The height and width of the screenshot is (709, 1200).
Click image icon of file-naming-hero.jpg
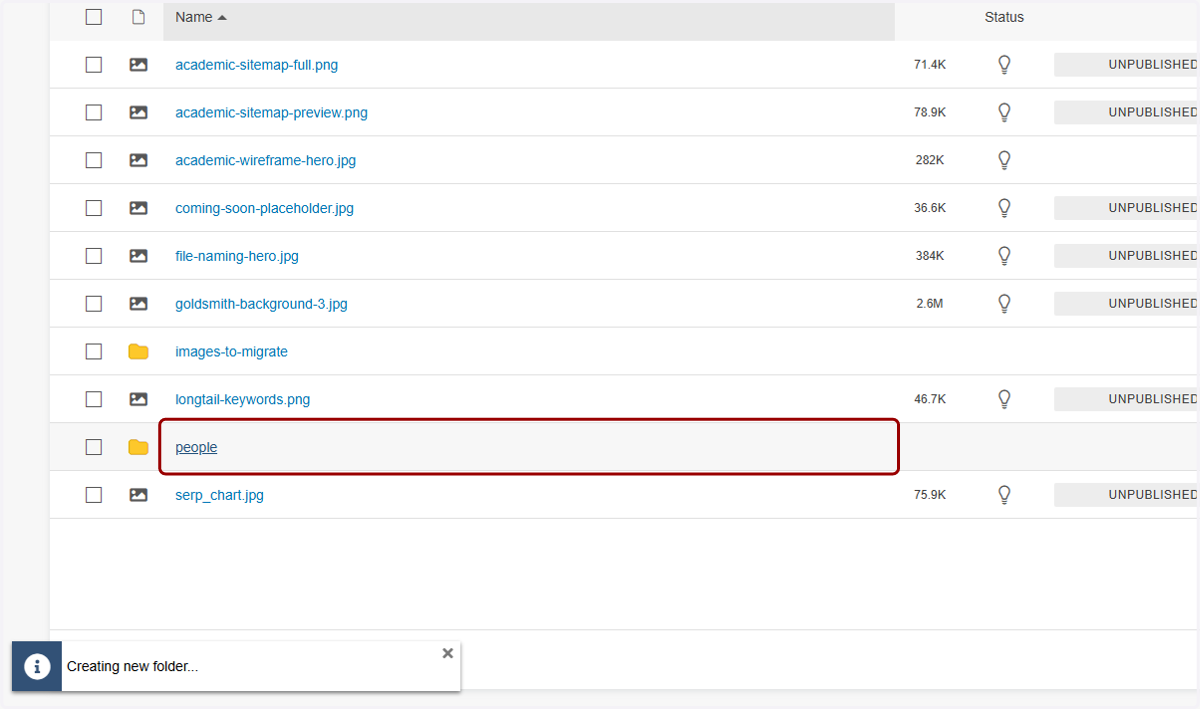click(x=138, y=256)
